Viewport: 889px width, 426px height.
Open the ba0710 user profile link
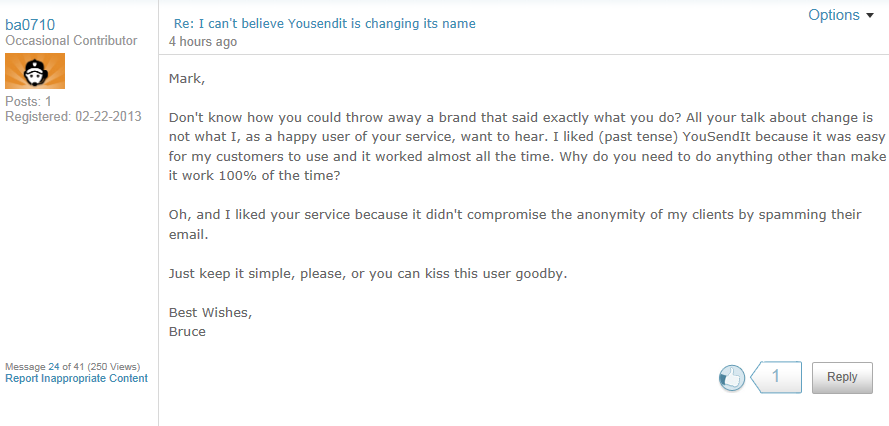tap(30, 24)
